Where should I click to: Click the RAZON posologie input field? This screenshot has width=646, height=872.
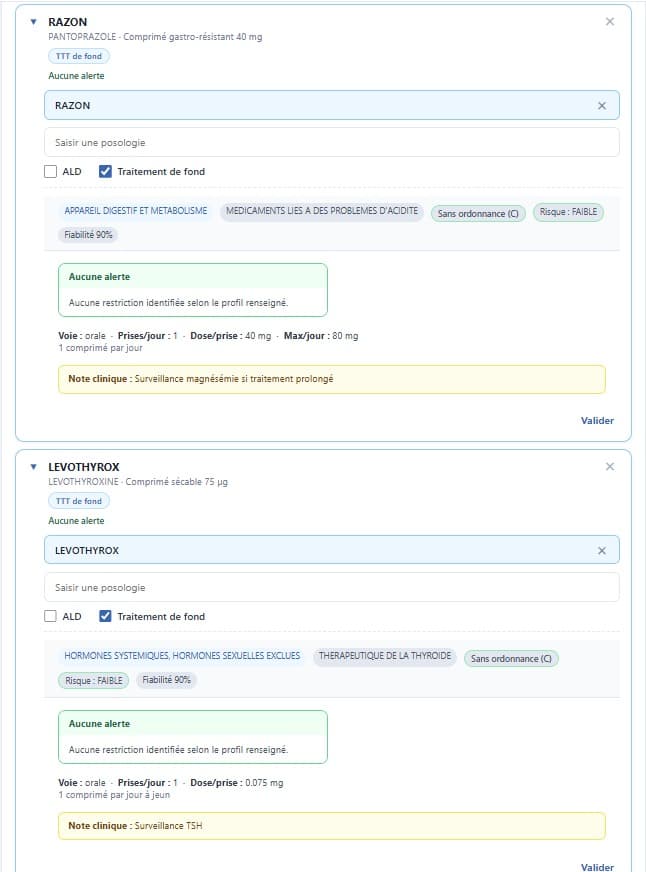(332, 142)
